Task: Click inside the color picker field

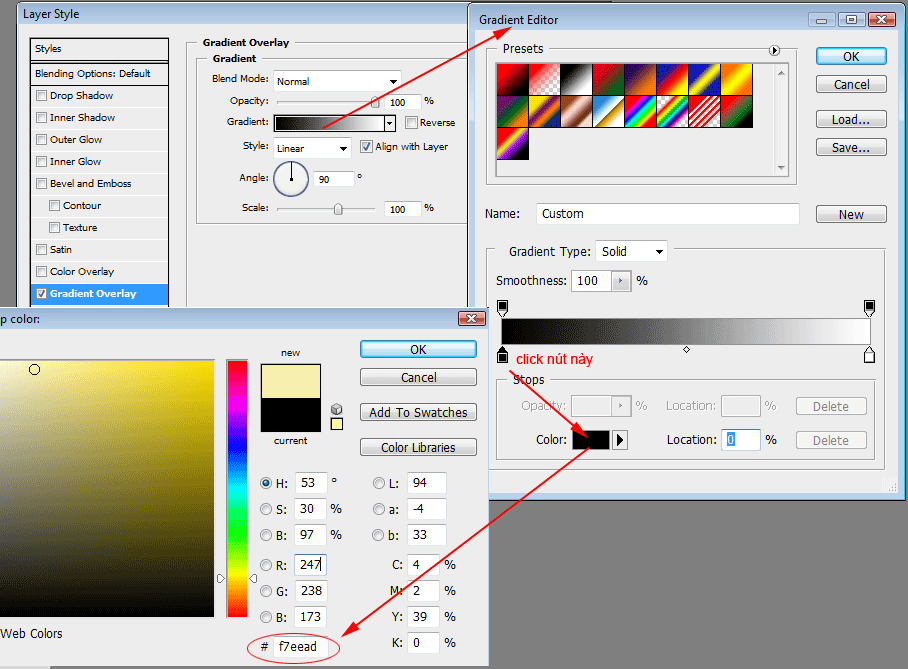Action: (107, 488)
